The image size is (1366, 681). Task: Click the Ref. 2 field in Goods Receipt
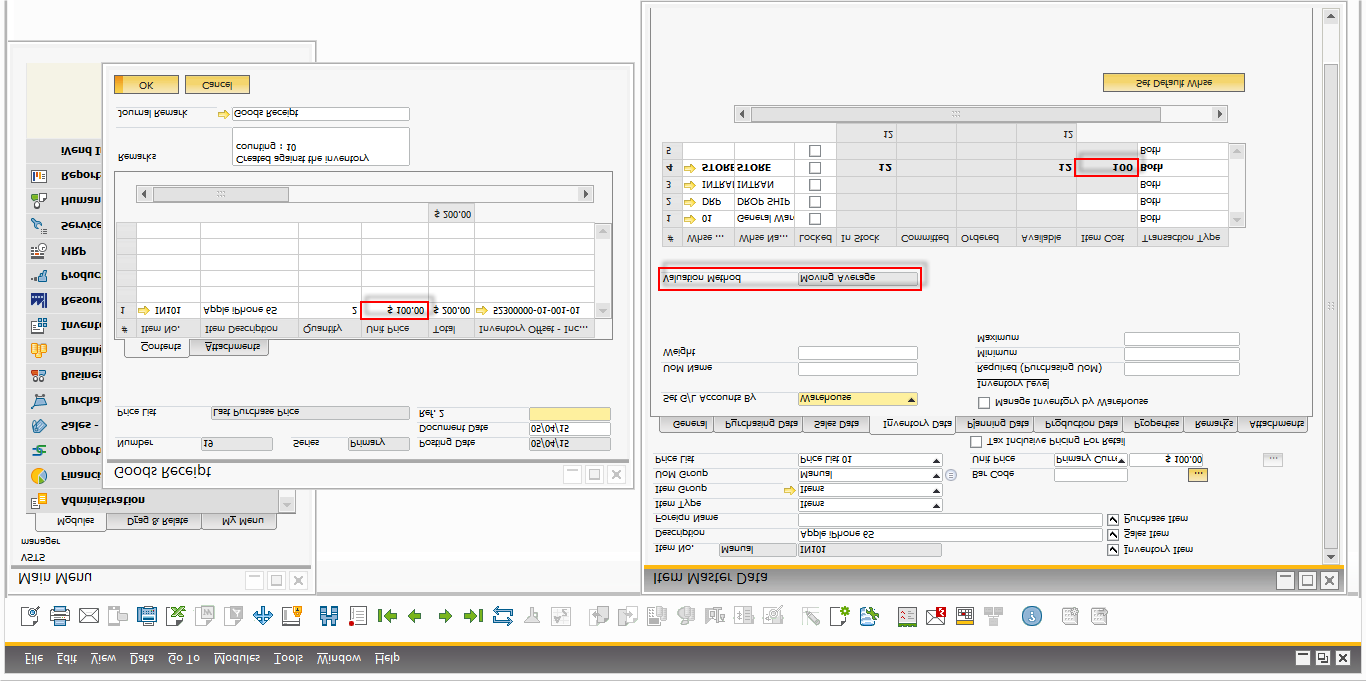(x=569, y=413)
